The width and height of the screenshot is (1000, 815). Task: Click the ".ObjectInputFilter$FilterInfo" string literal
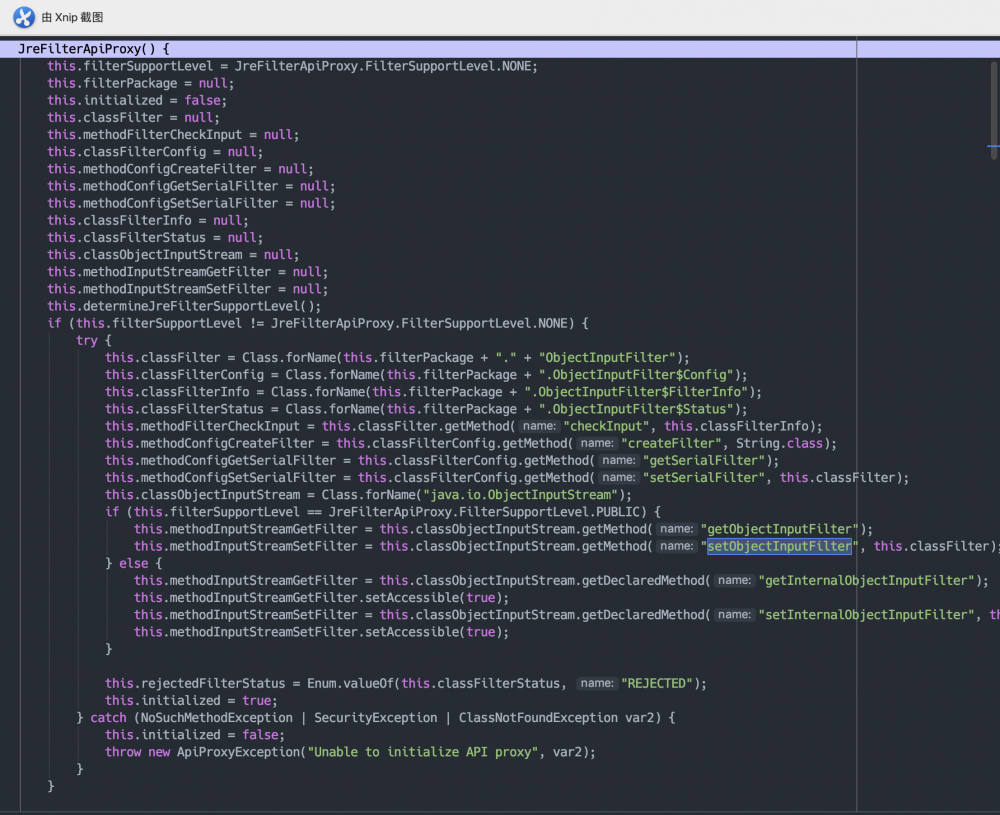(636, 392)
